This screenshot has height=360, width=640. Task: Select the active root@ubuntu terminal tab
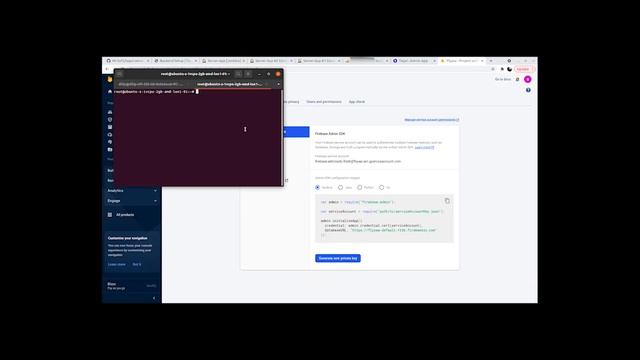(229, 84)
